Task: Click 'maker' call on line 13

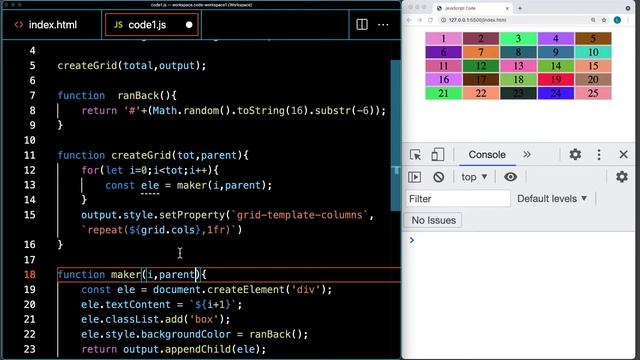Action: tap(191, 185)
